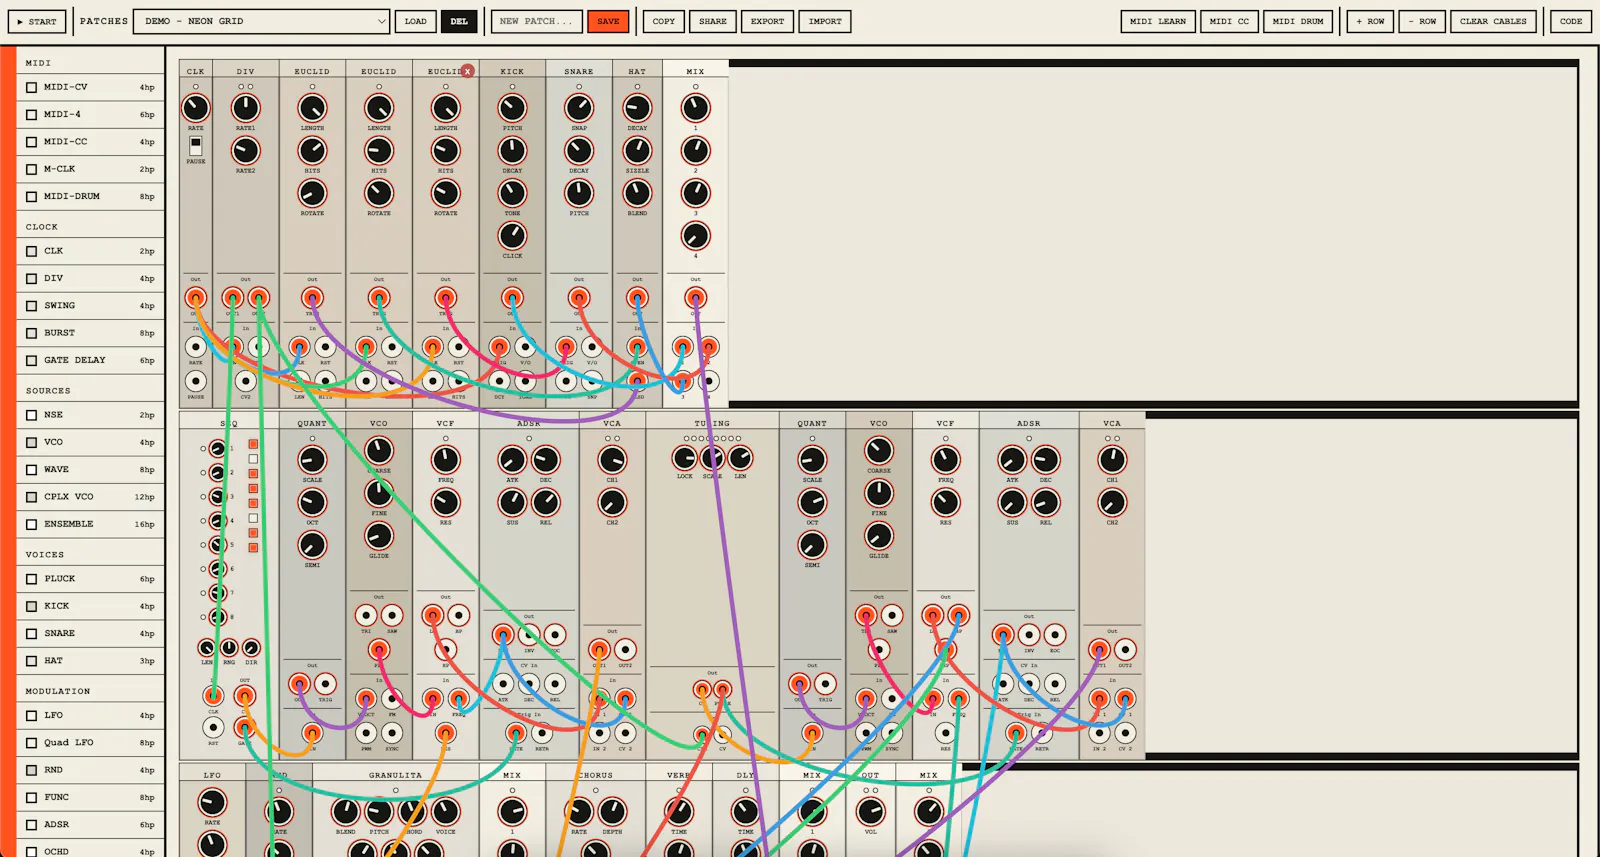The width and height of the screenshot is (1600, 857).
Task: Click the second EUCLID module HITS knob
Action: (379, 150)
